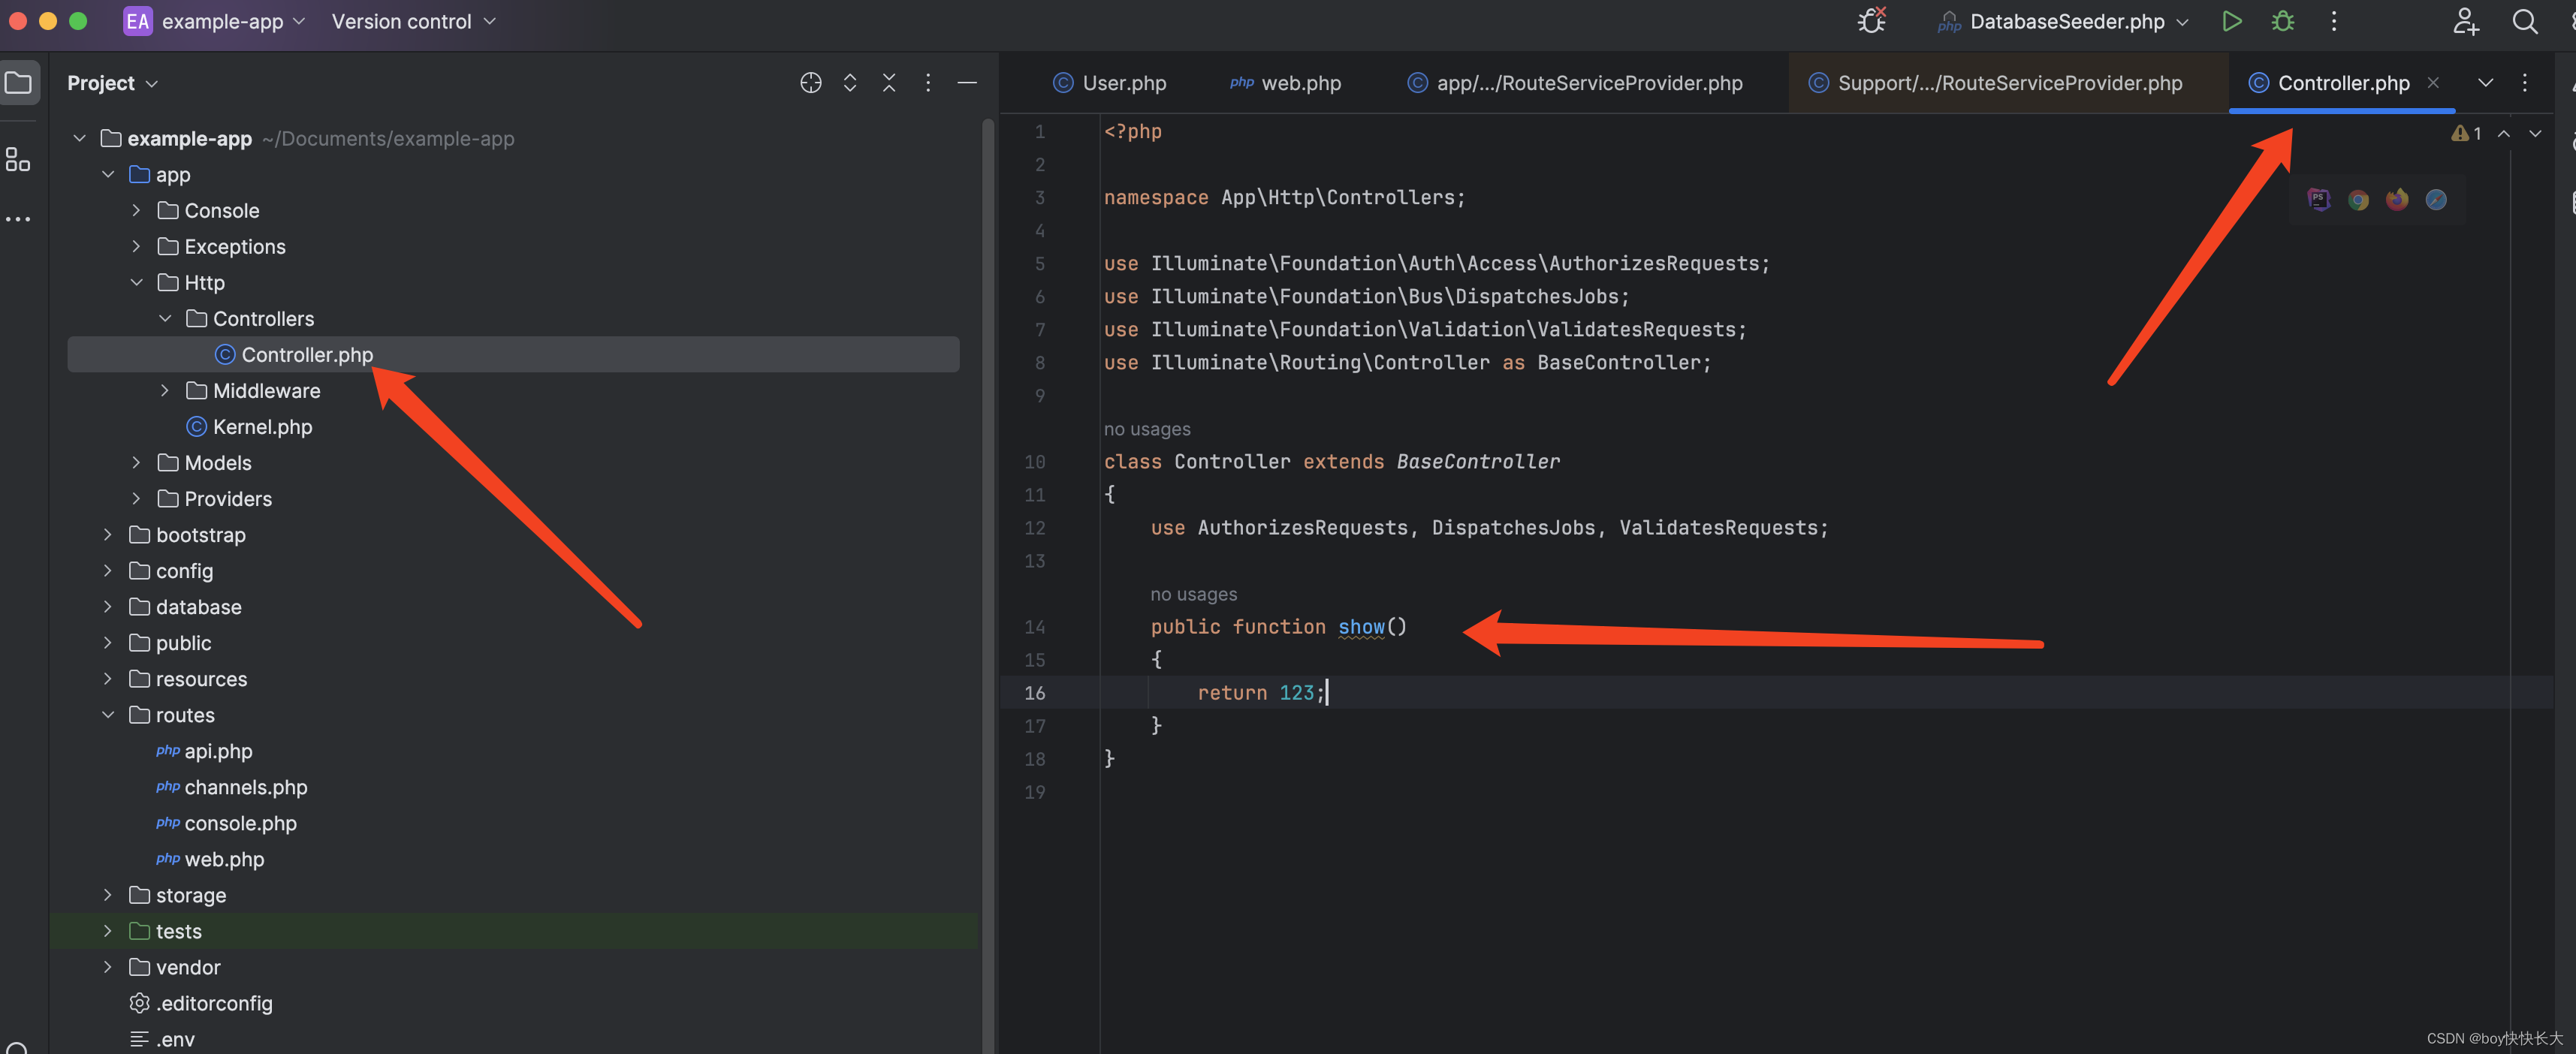2576x1054 pixels.
Task: Open file in Chrome browser
Action: (x=2358, y=200)
